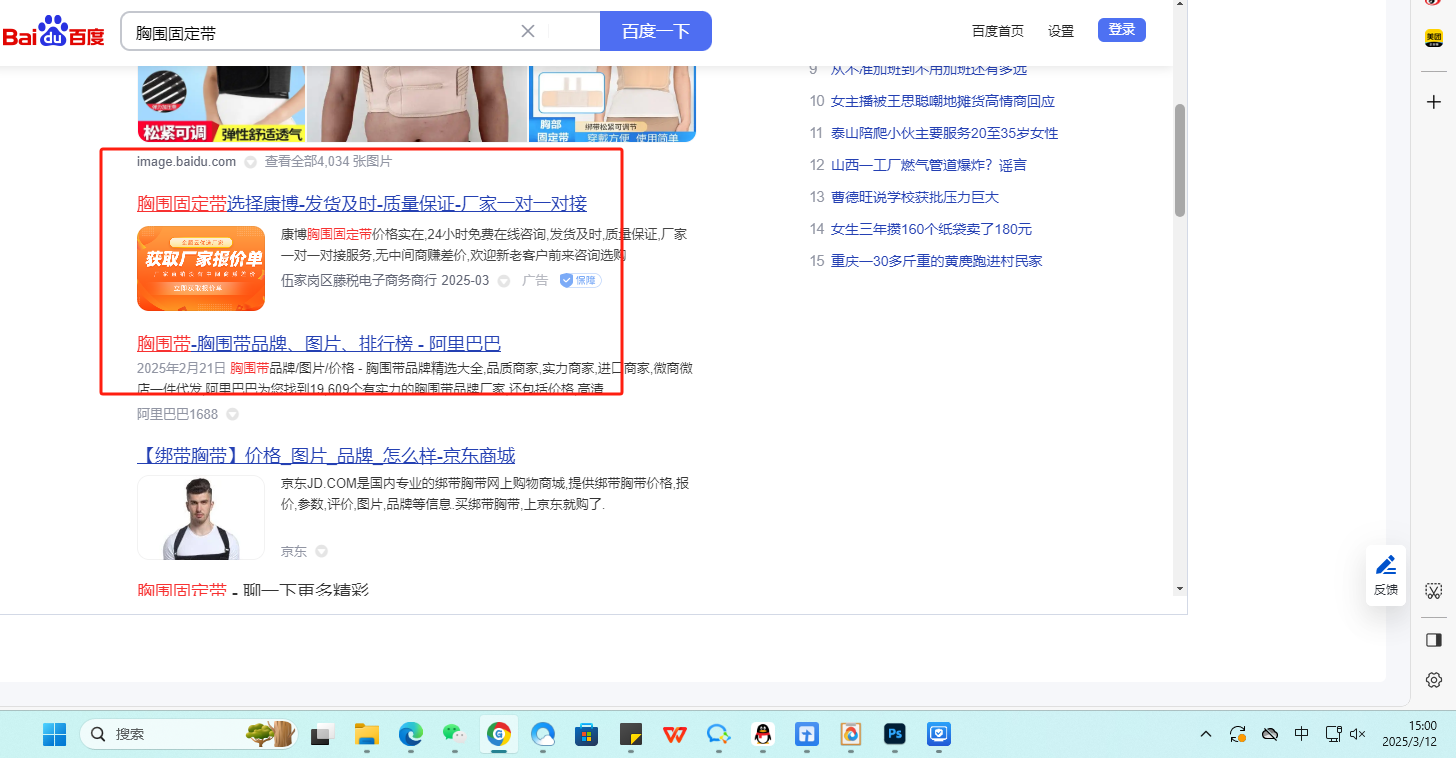
Task: Open Photoshop from the taskbar
Action: click(894, 734)
